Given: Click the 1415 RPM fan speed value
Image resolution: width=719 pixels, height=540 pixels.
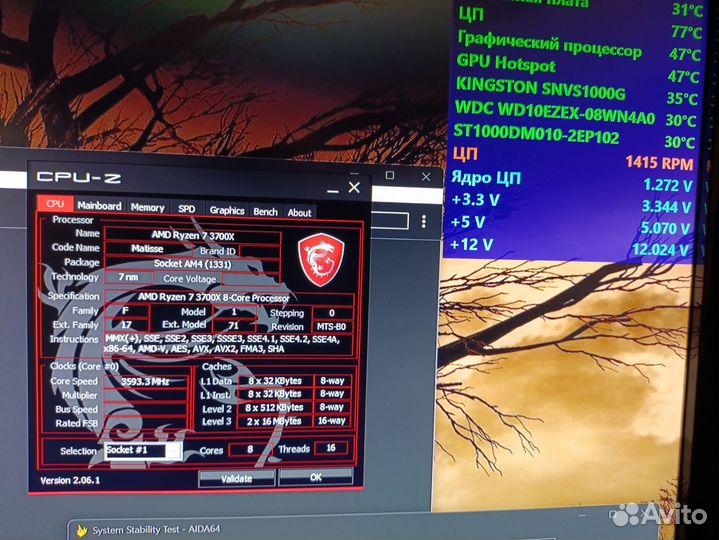Looking at the screenshot, I should coord(659,163).
